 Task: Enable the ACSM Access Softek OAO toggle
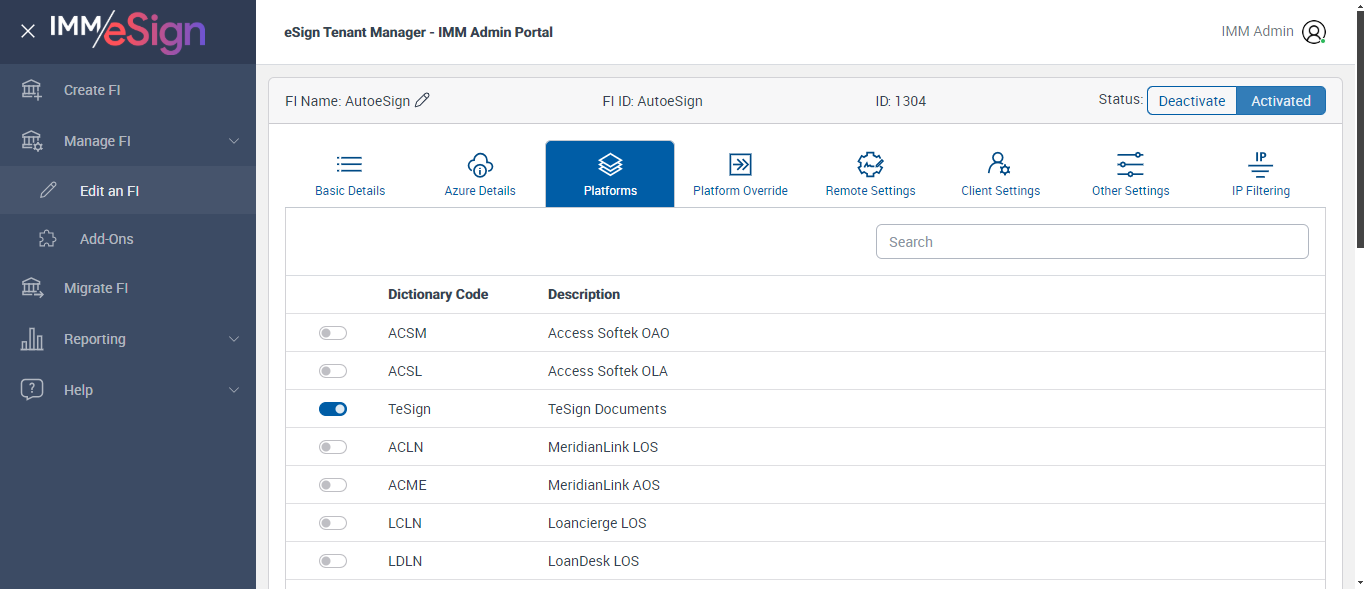pyautogui.click(x=333, y=333)
